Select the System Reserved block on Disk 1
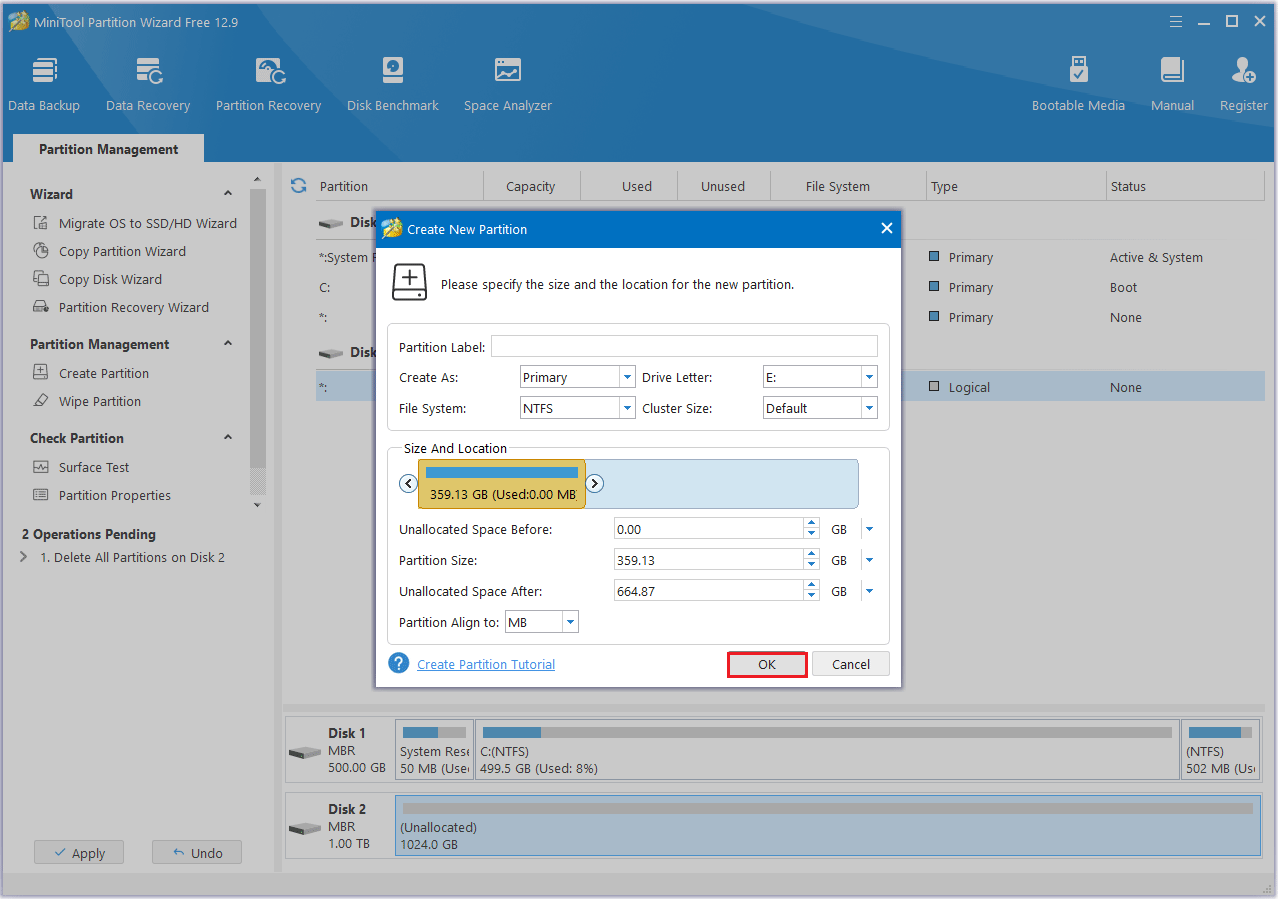 (435, 749)
